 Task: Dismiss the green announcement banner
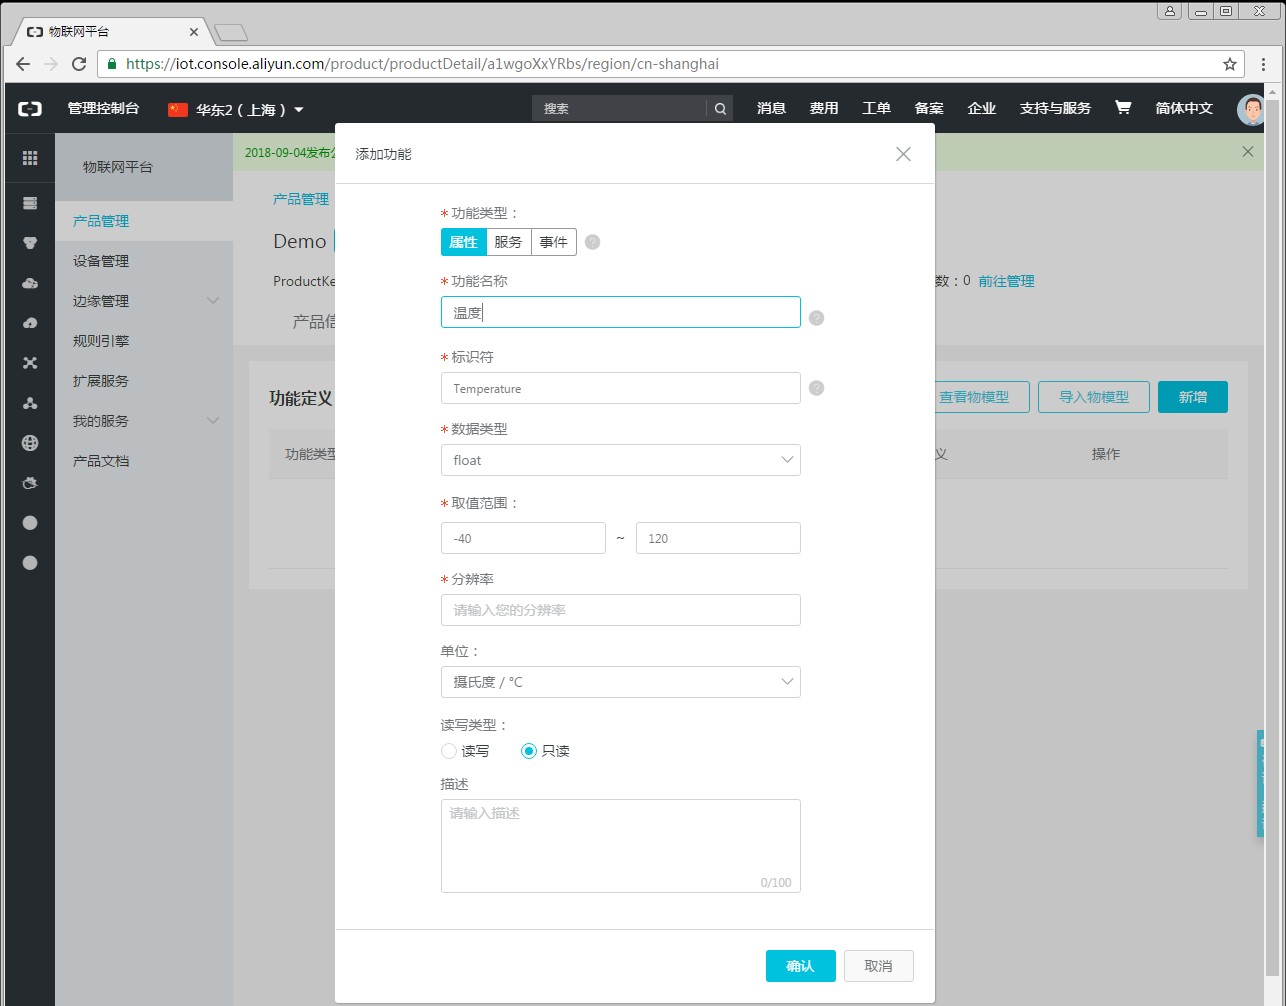coord(1247,152)
